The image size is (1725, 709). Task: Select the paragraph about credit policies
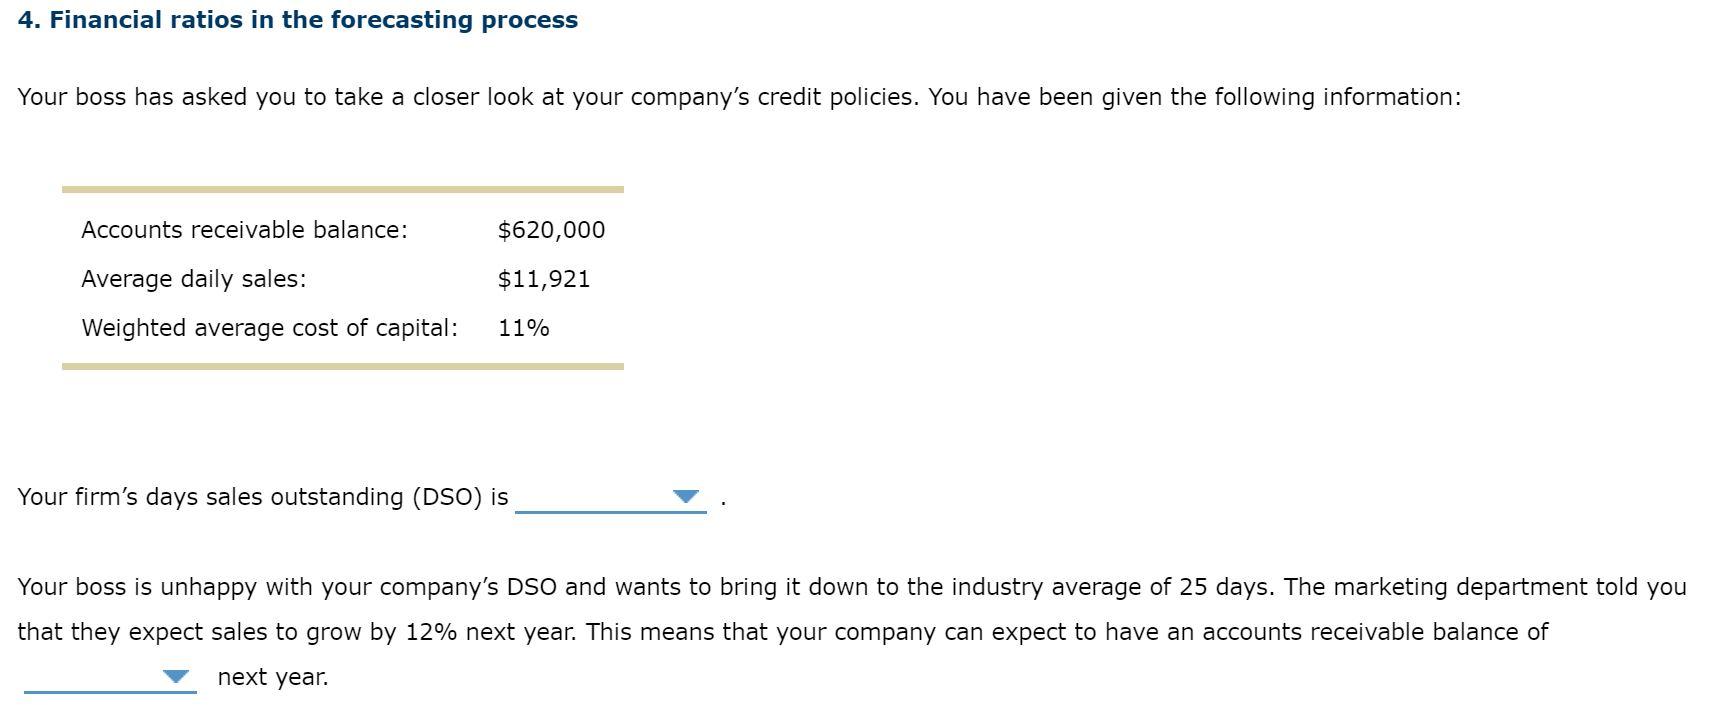(740, 97)
